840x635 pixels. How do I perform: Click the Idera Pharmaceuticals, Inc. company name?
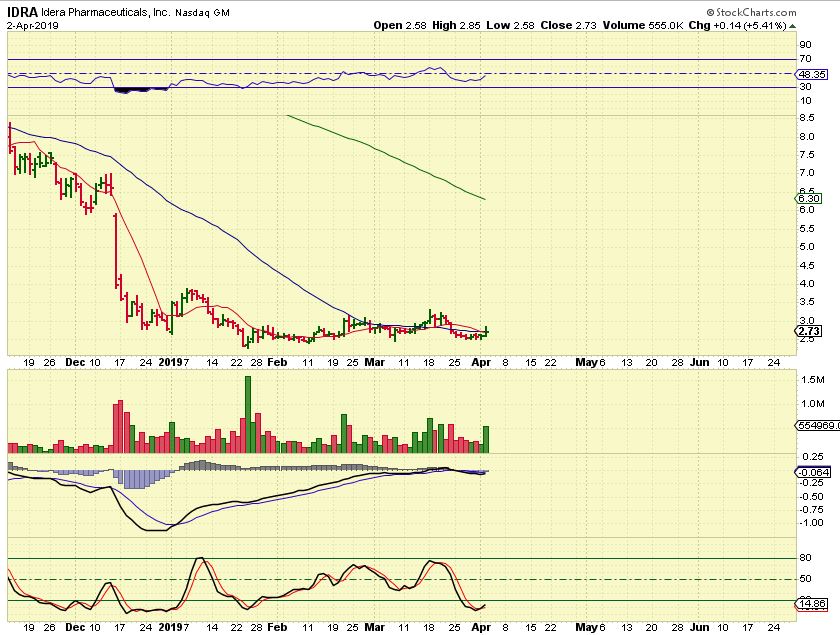point(106,12)
